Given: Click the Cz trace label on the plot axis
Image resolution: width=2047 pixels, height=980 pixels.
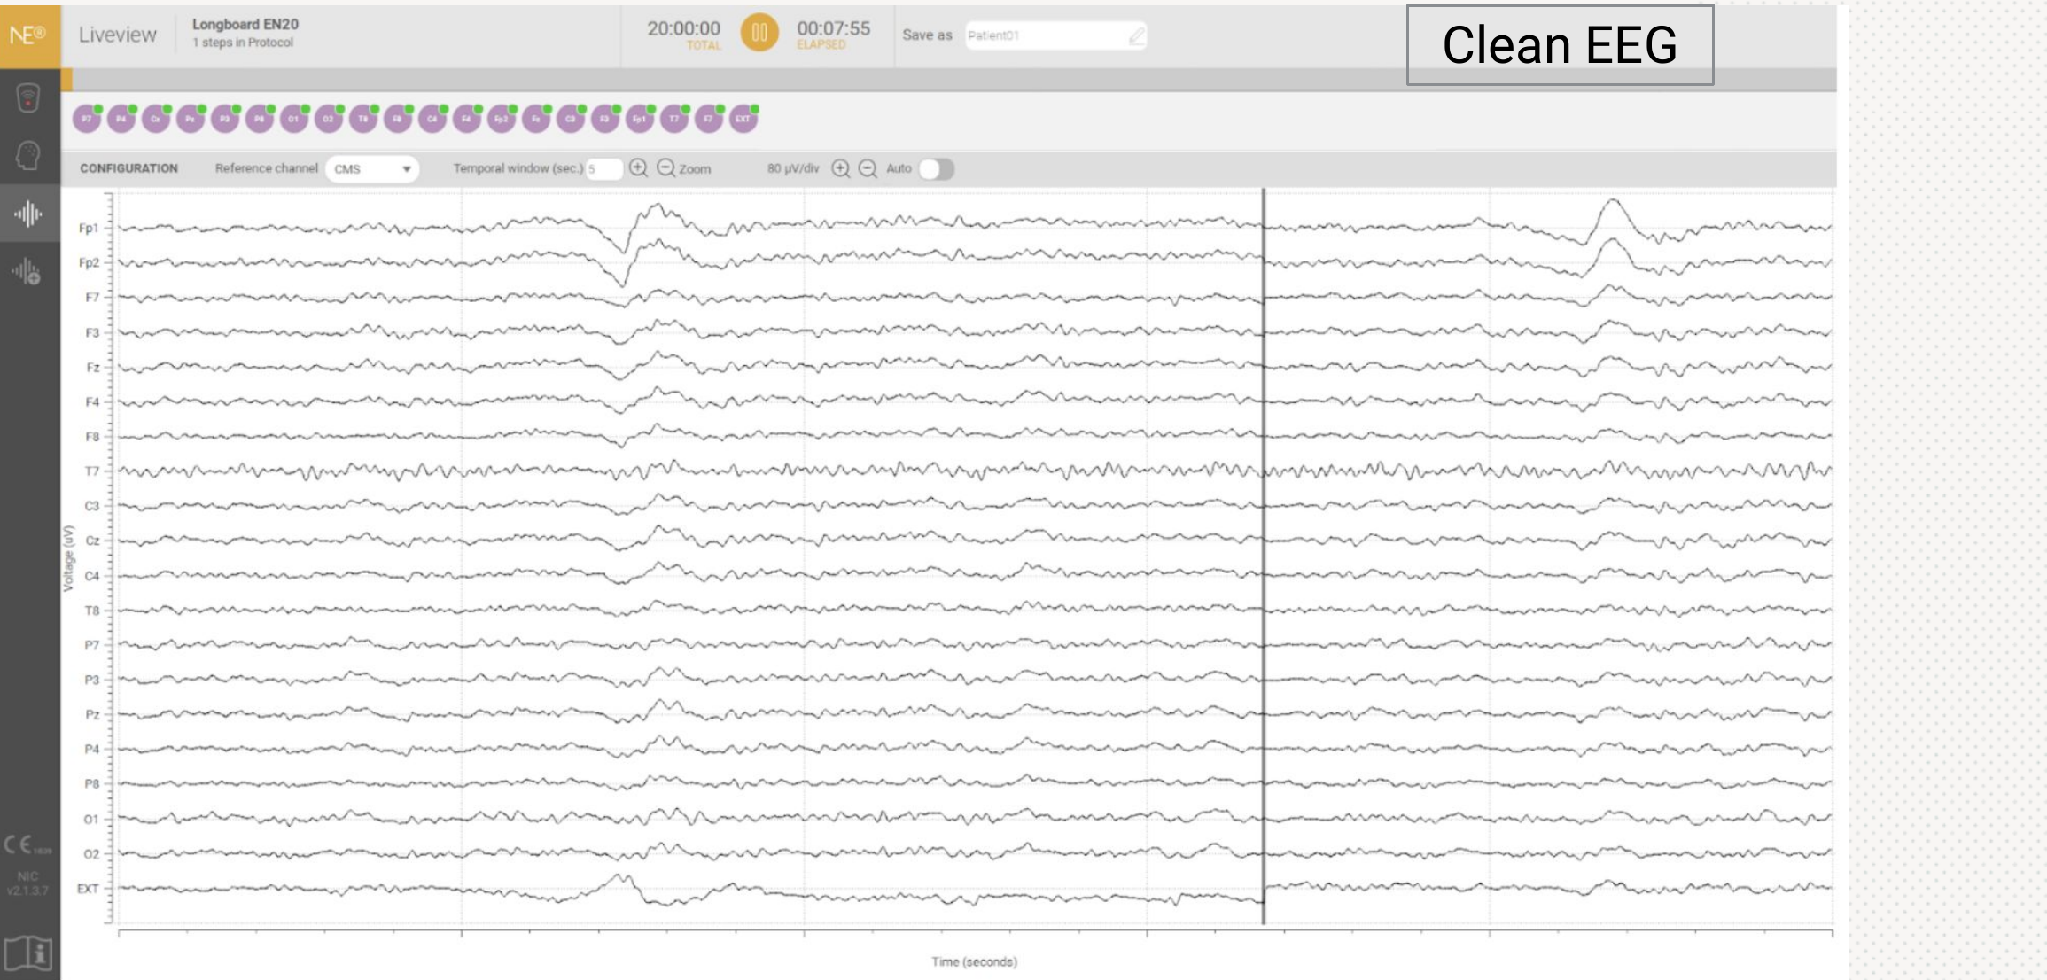Looking at the screenshot, I should tap(93, 541).
